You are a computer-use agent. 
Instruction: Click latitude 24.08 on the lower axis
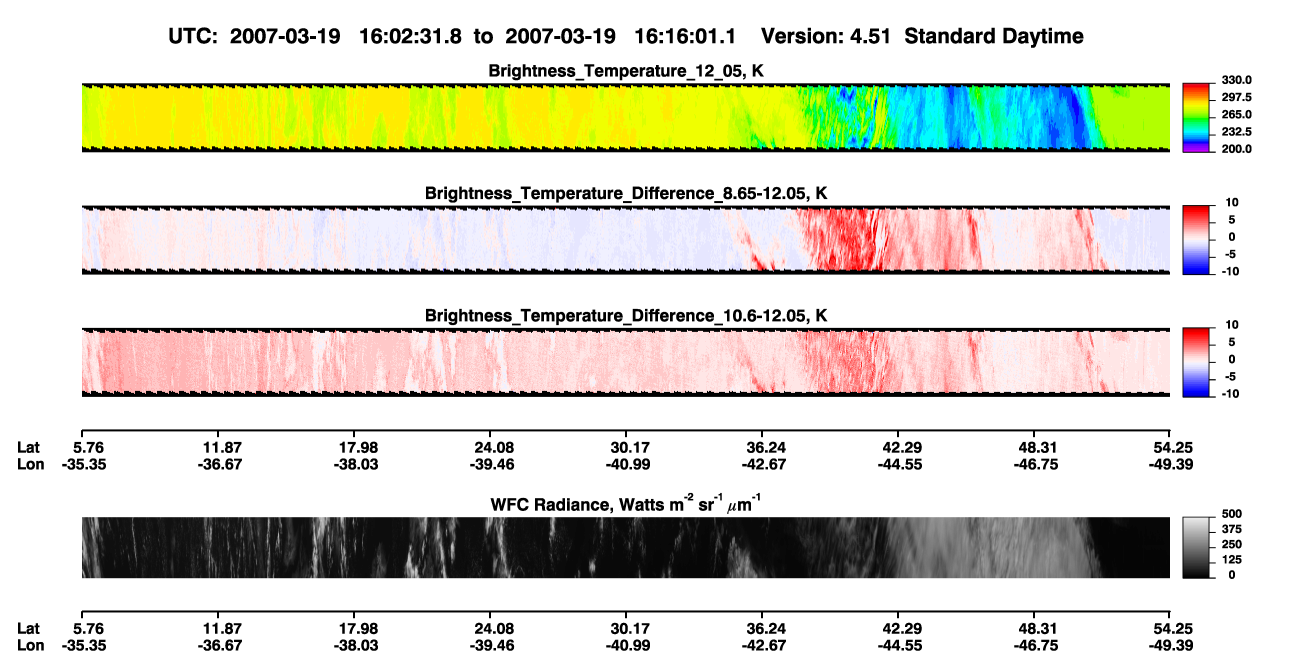click(x=490, y=628)
